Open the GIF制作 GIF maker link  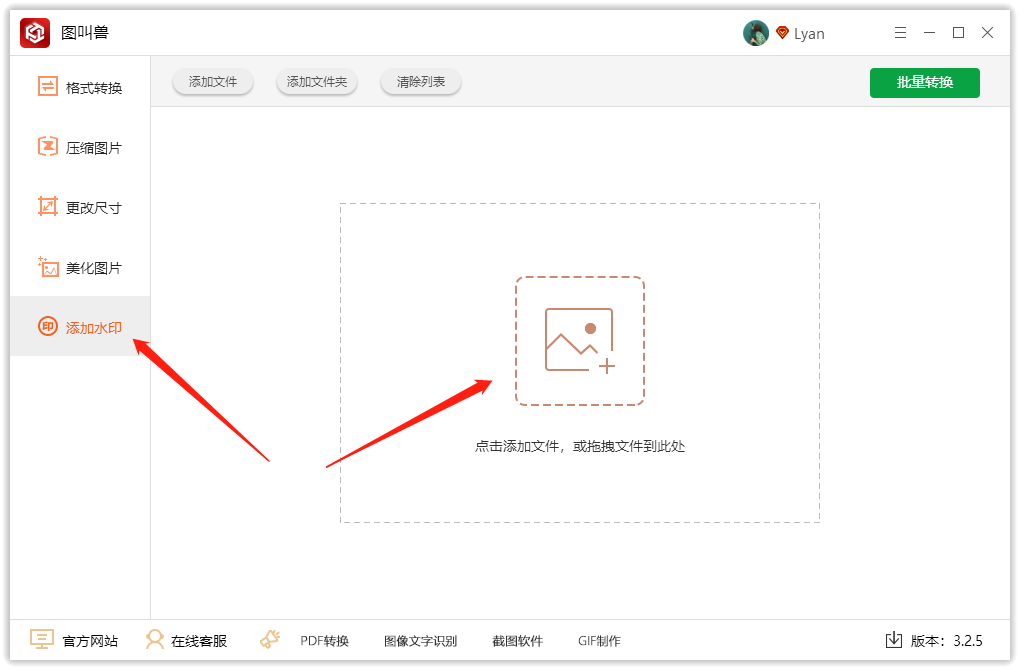point(598,640)
